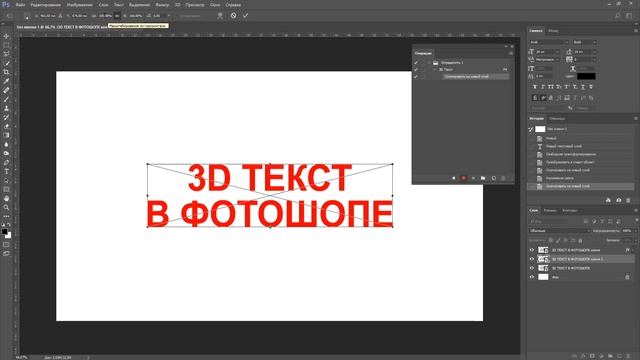Collapse the '3D Текст' action

click(x=435, y=70)
